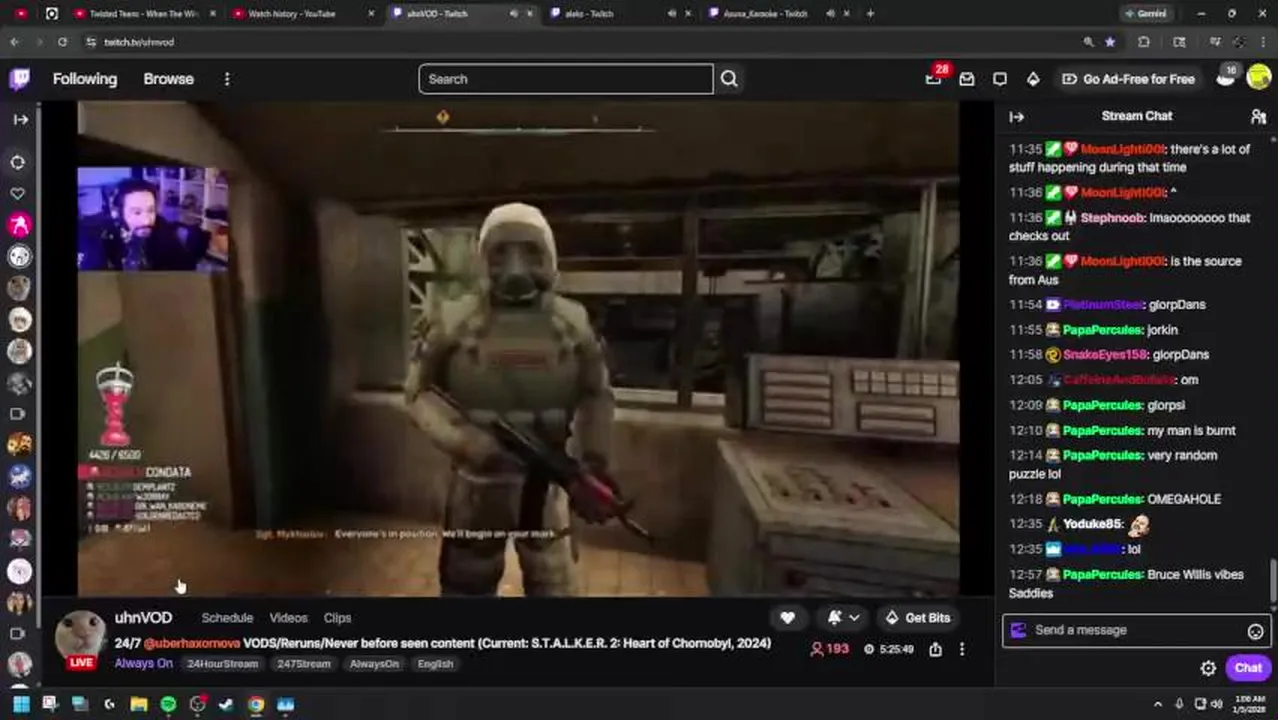1278x720 pixels.
Task: Open the Always On category link
Action: 143,663
